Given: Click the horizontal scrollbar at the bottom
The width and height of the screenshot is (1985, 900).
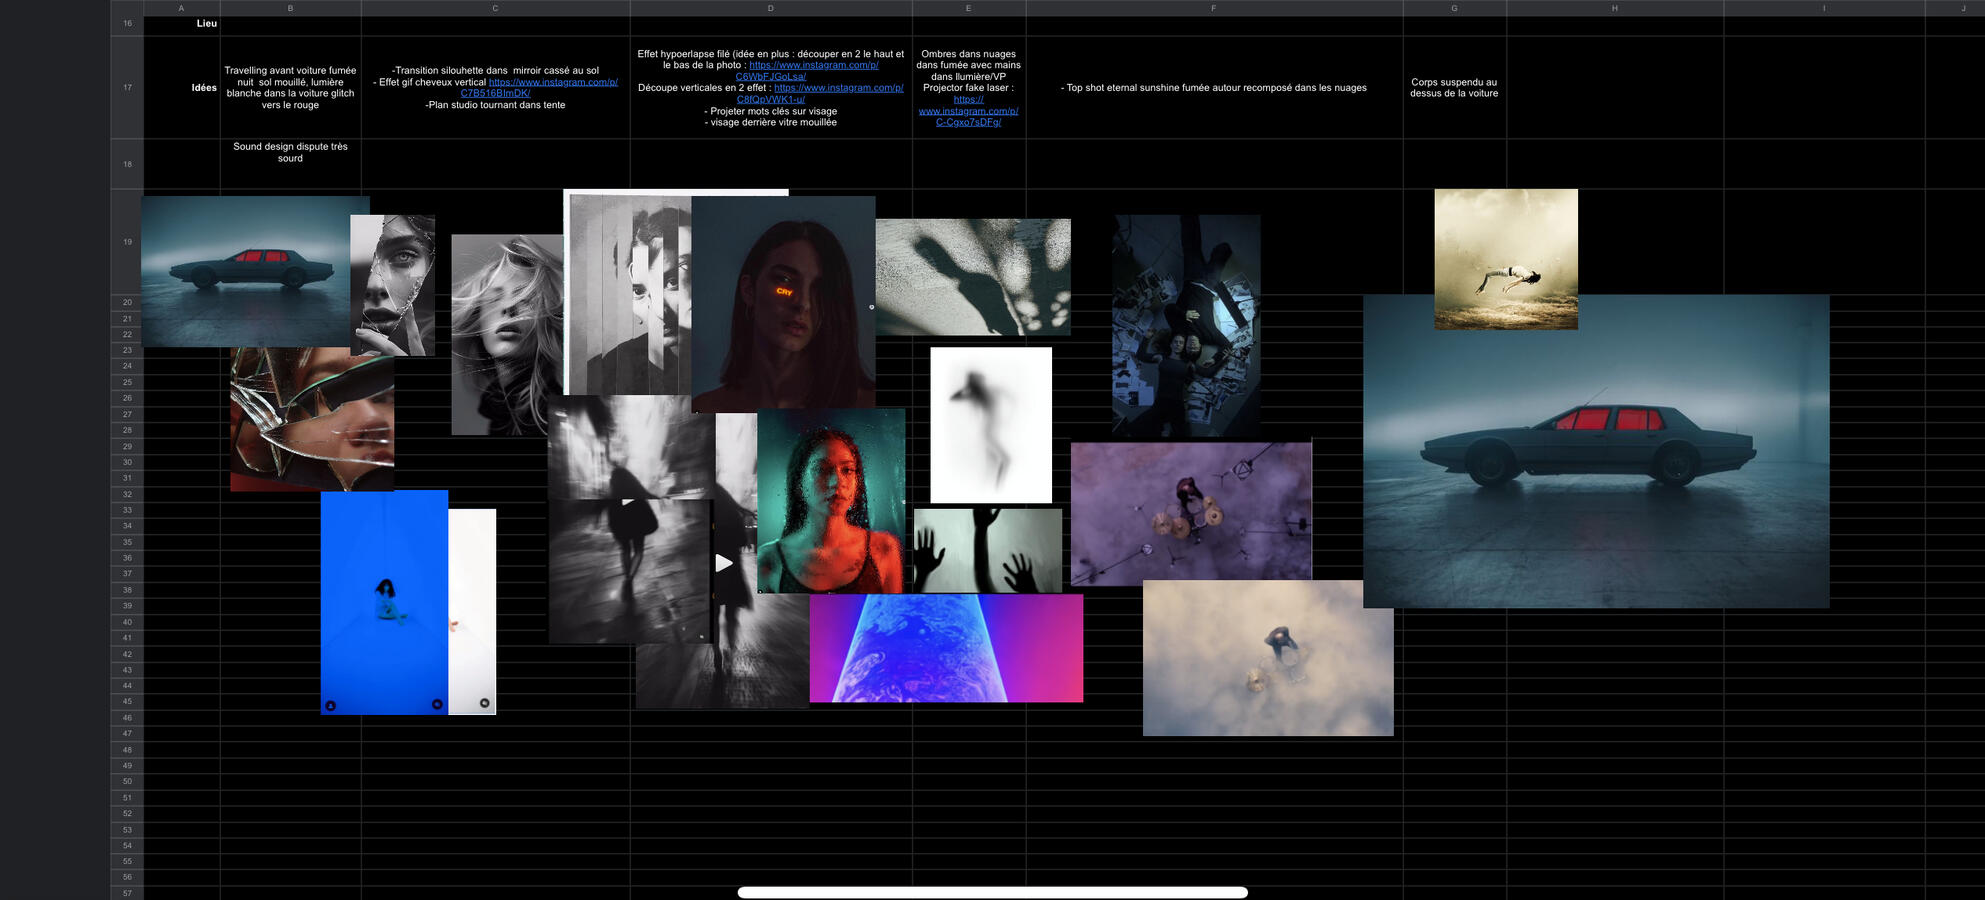Looking at the screenshot, I should coord(992,892).
